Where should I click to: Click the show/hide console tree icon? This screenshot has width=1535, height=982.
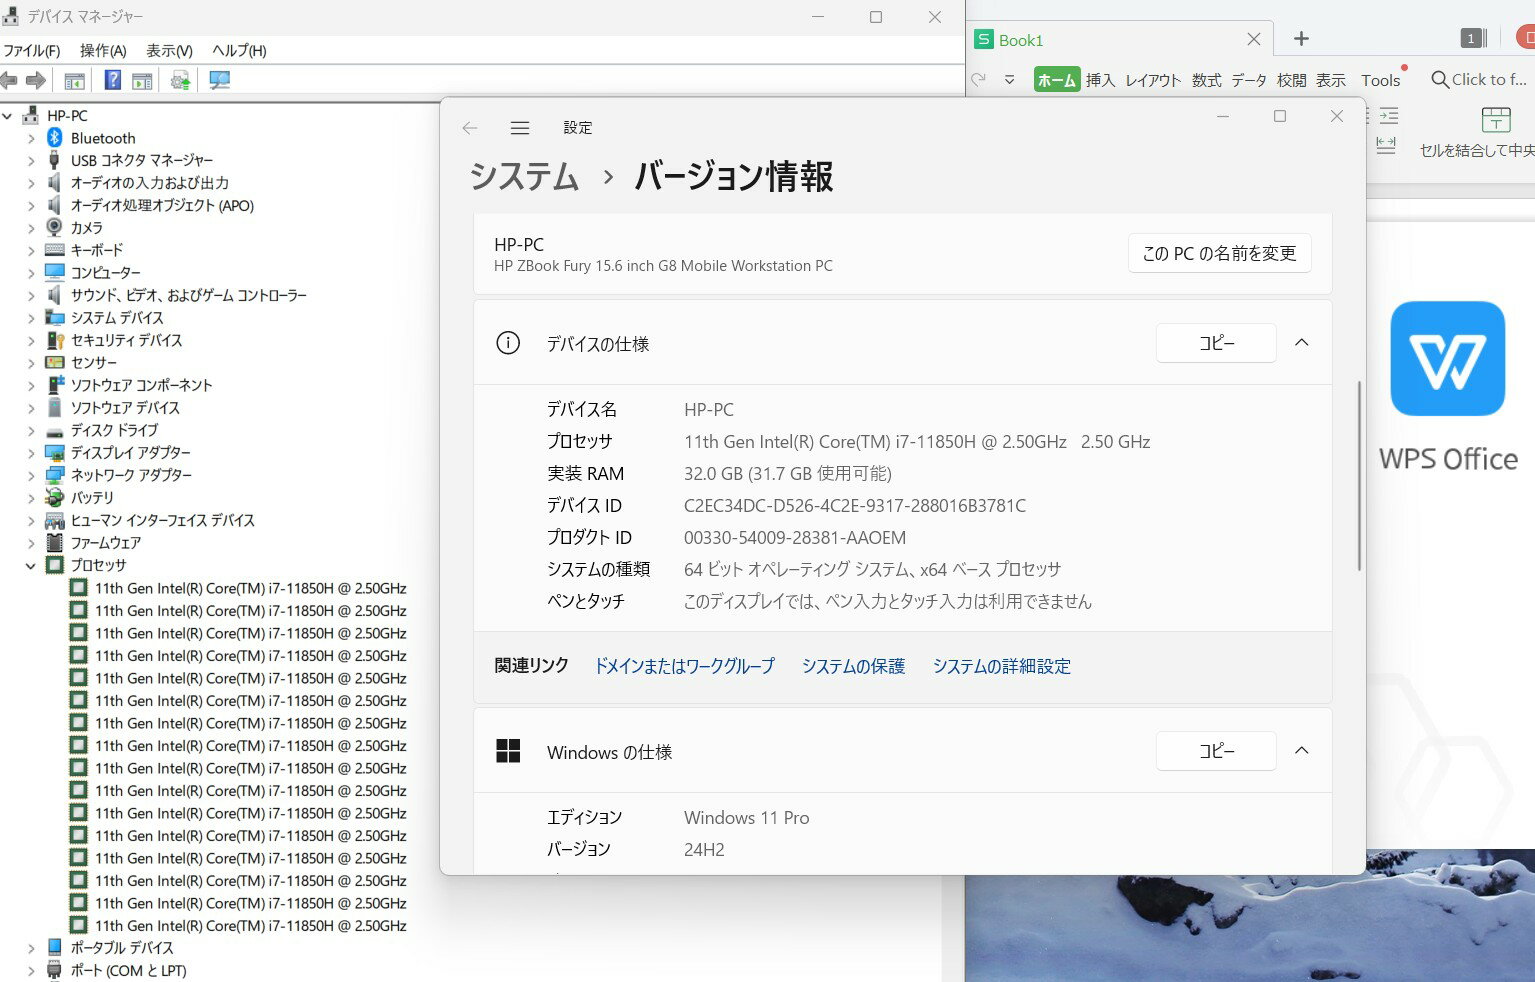click(x=75, y=81)
